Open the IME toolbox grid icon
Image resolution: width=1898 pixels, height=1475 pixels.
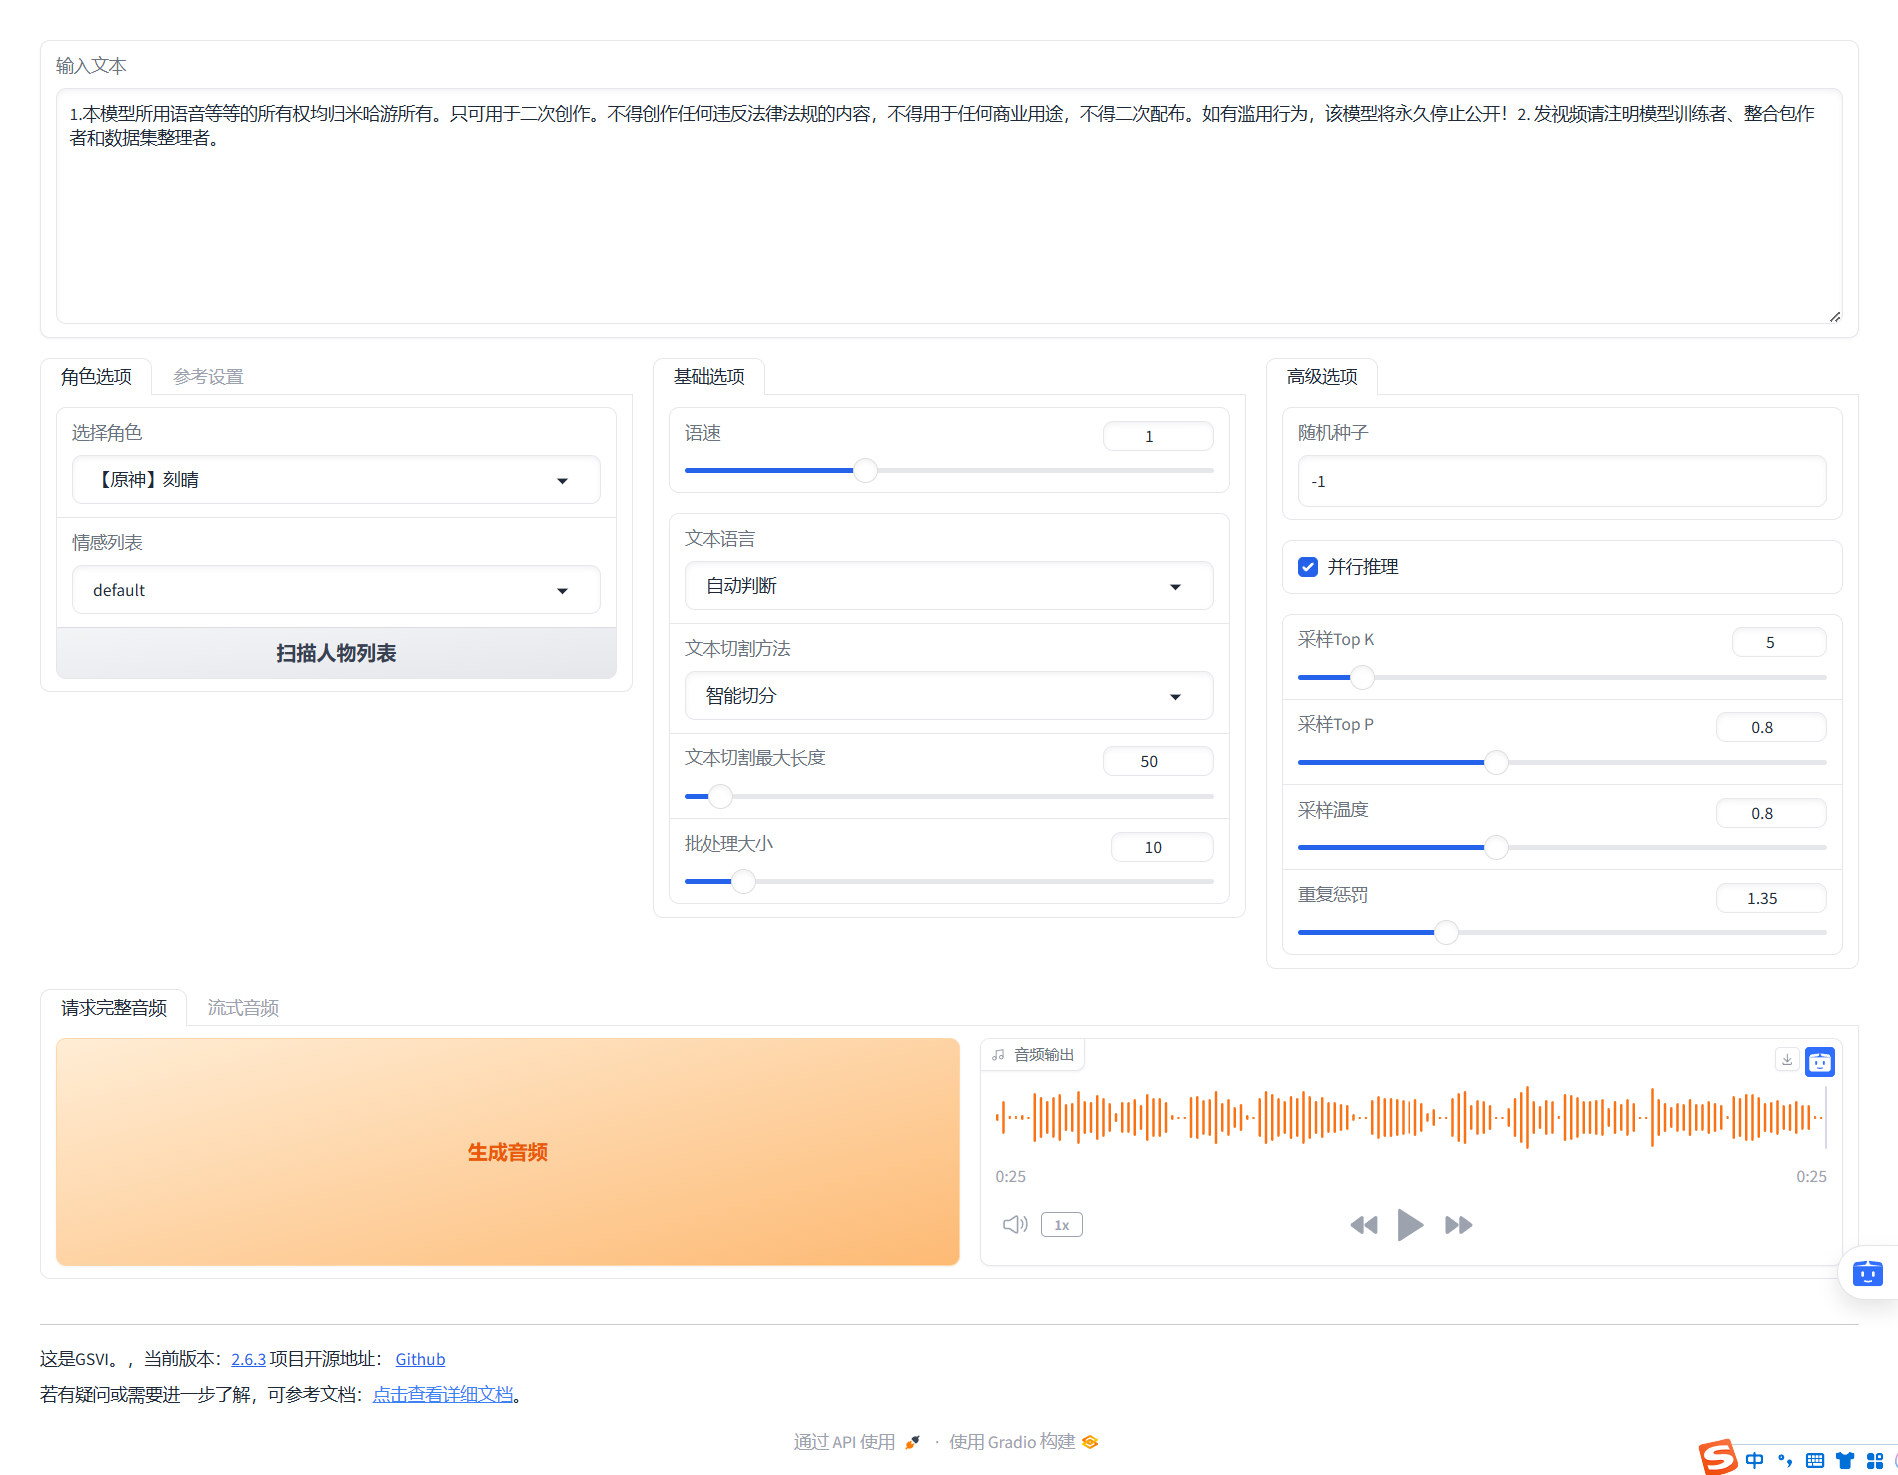(x=1875, y=1460)
